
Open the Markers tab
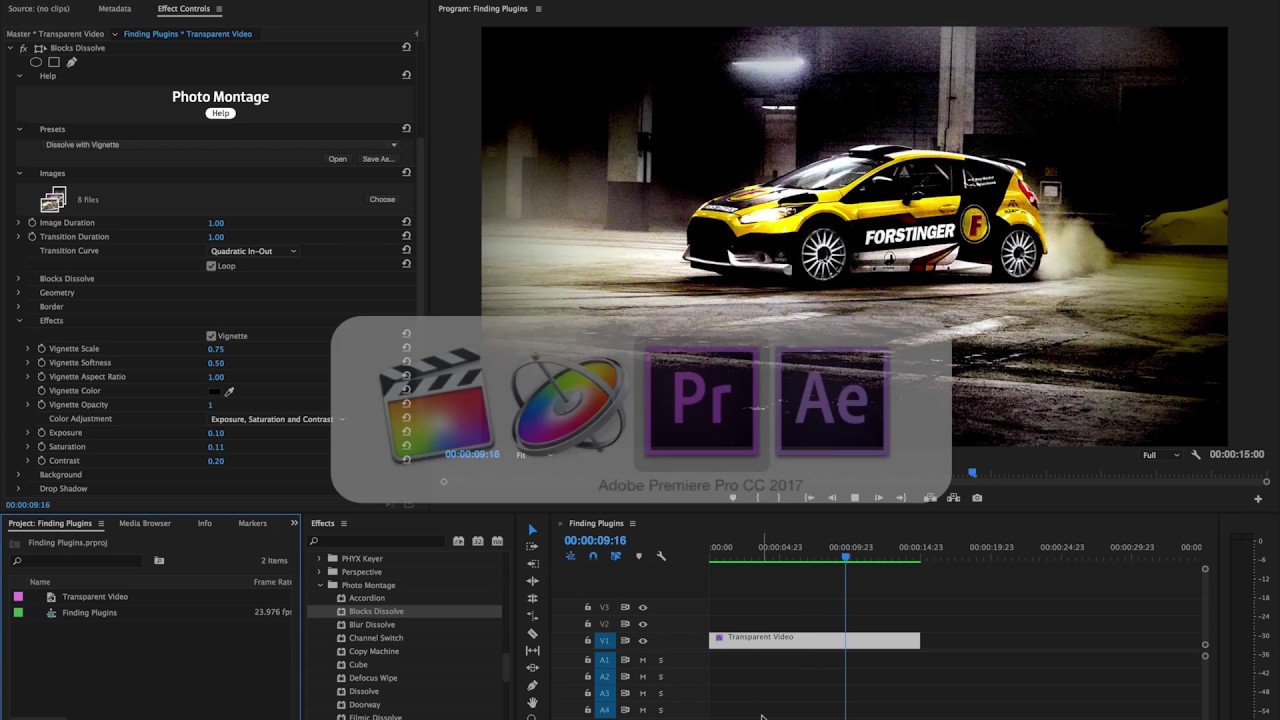coord(252,523)
